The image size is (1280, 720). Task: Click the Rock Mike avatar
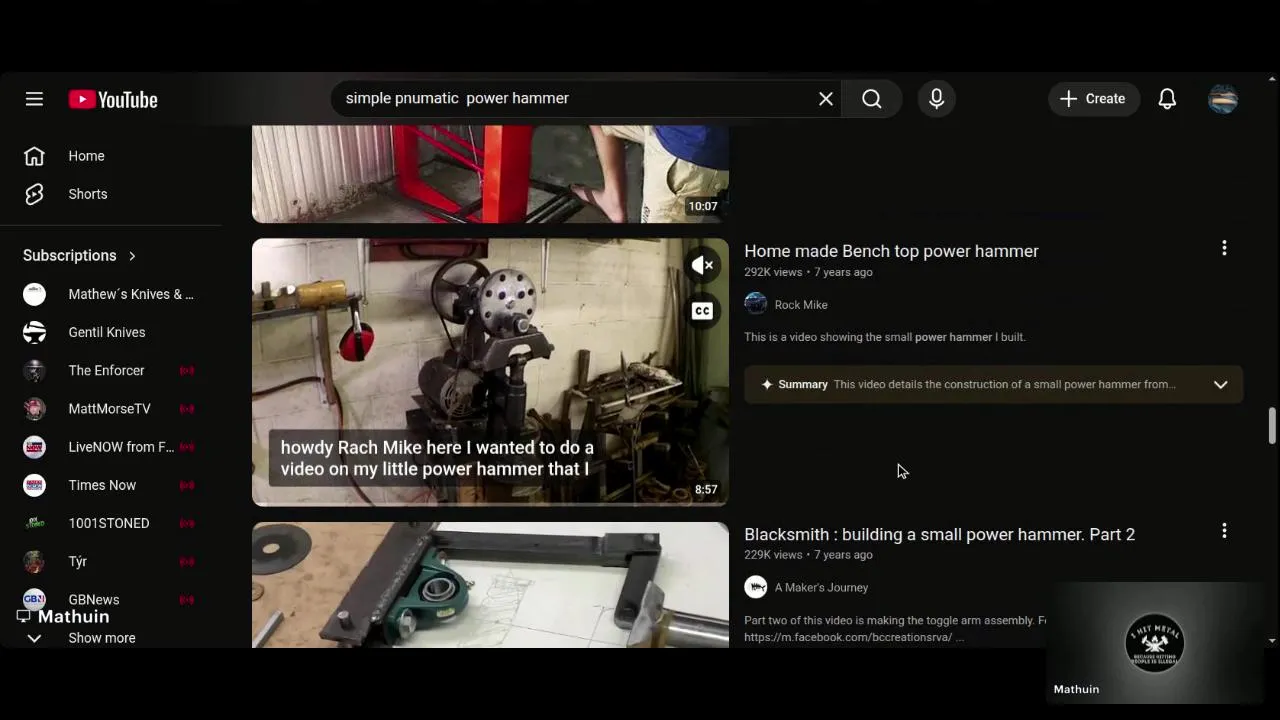[756, 304]
